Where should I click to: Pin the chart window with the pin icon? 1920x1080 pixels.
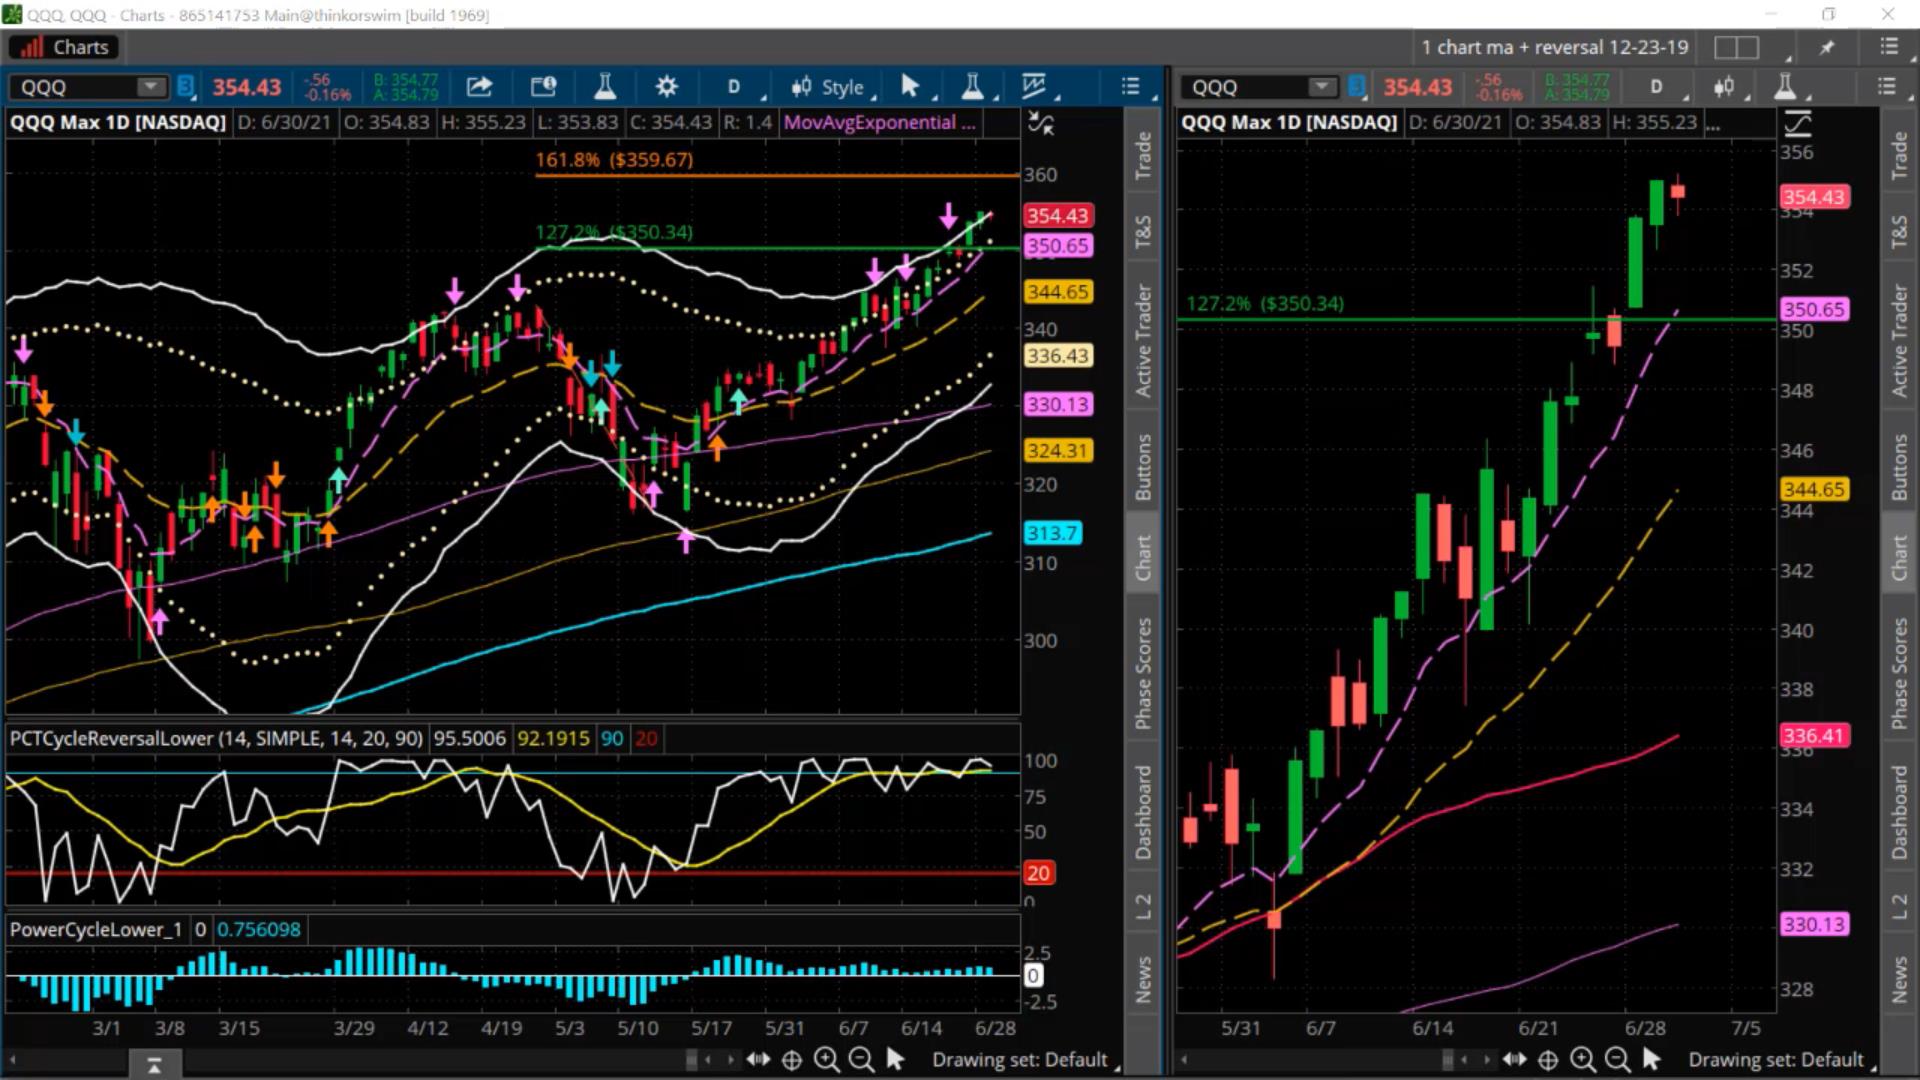(1827, 47)
